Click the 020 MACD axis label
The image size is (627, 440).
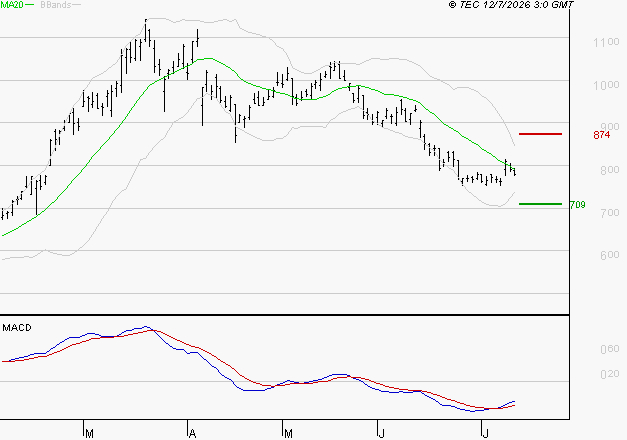(x=610, y=374)
